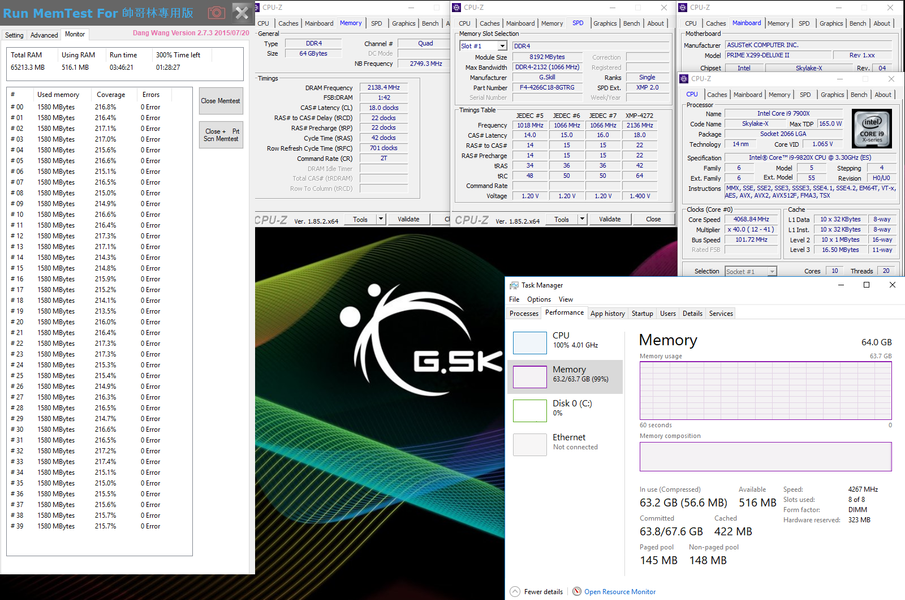Select the Disk 0 (C:) graph thumbnail

pyautogui.click(x=530, y=410)
